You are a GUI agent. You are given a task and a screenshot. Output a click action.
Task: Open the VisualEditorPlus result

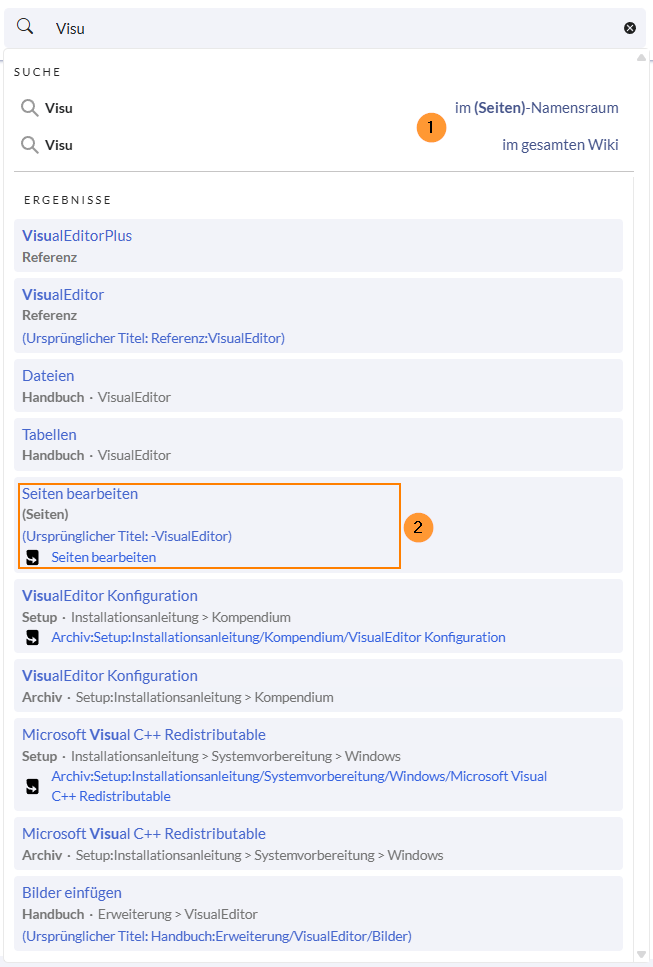[77, 236]
